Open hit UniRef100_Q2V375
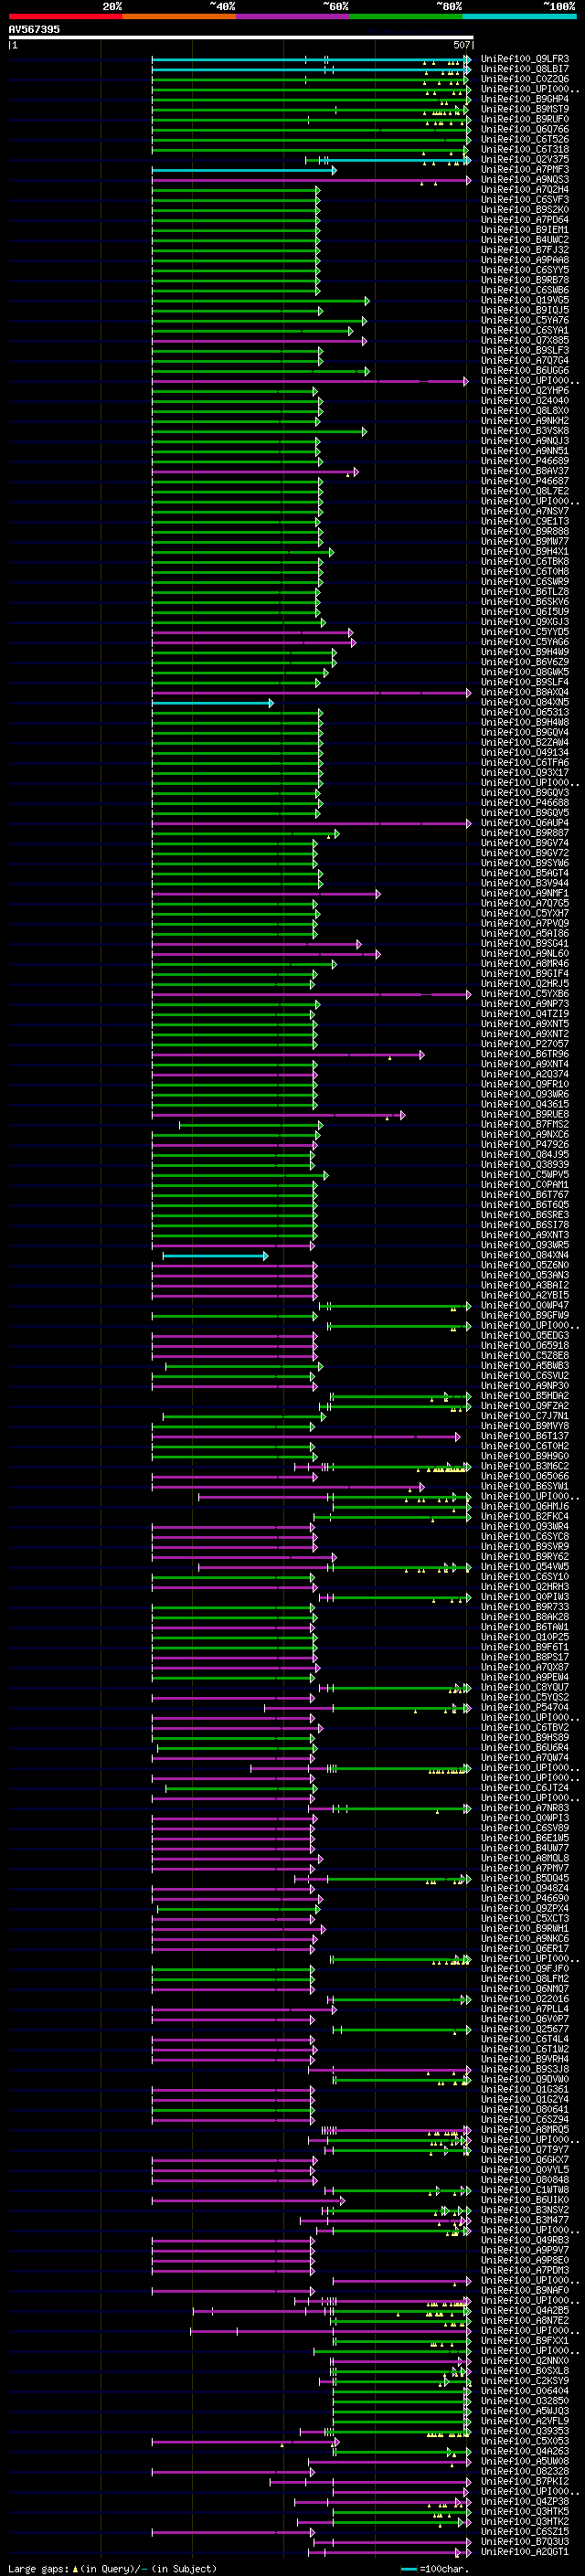 (525, 160)
